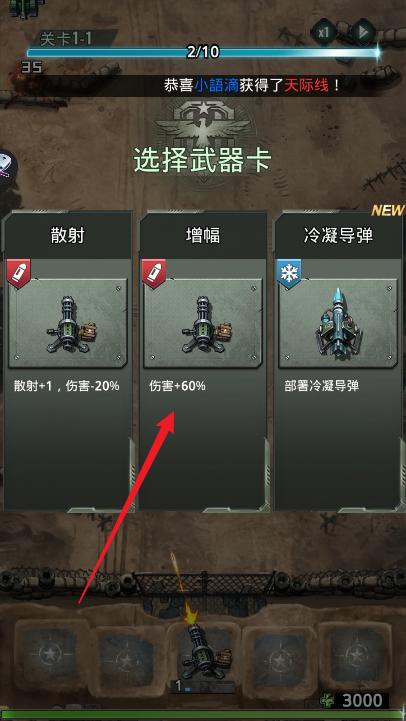Toggle the x1 game speed button
The image size is (406, 721).
tap(324, 33)
